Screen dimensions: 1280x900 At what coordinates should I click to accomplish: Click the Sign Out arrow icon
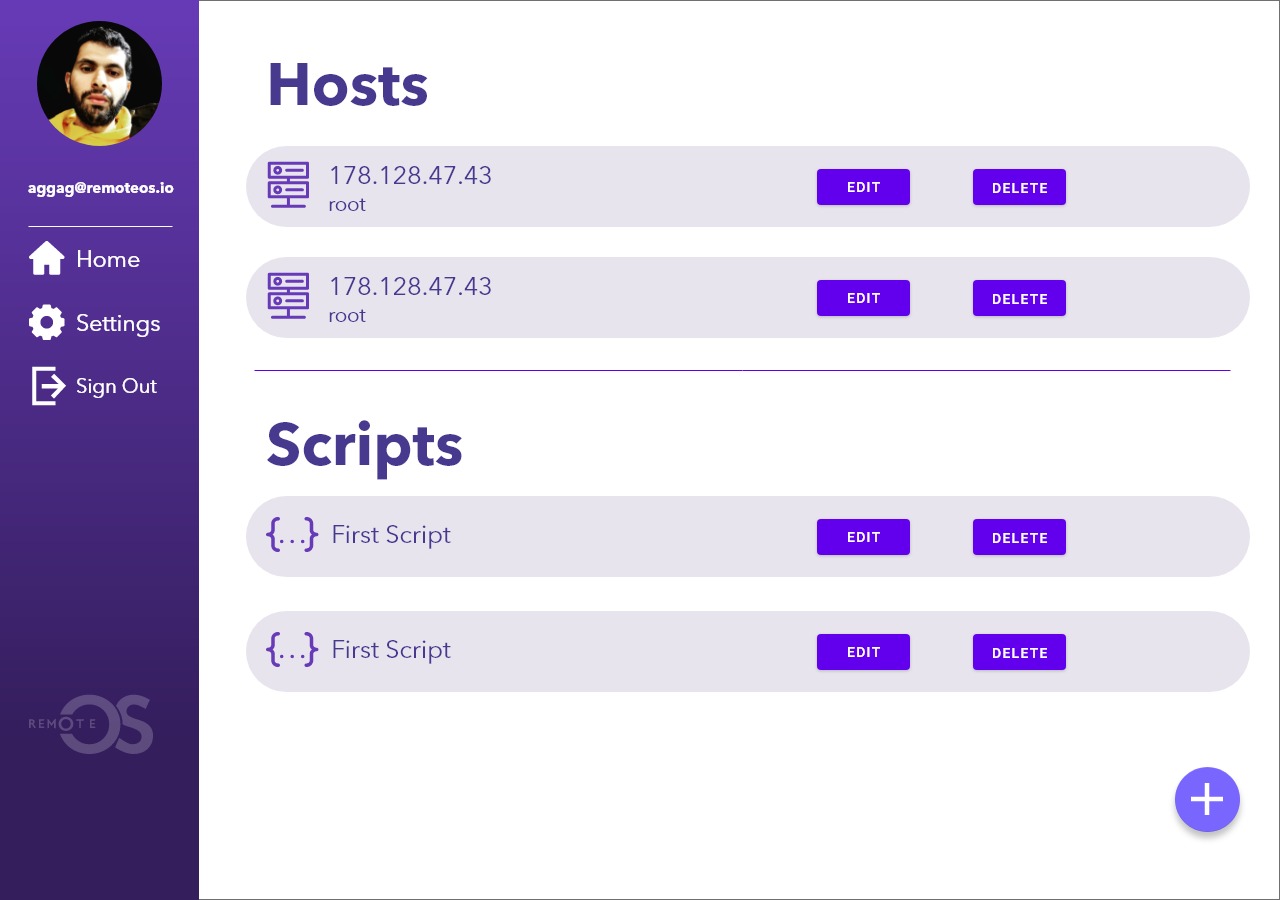[48, 386]
